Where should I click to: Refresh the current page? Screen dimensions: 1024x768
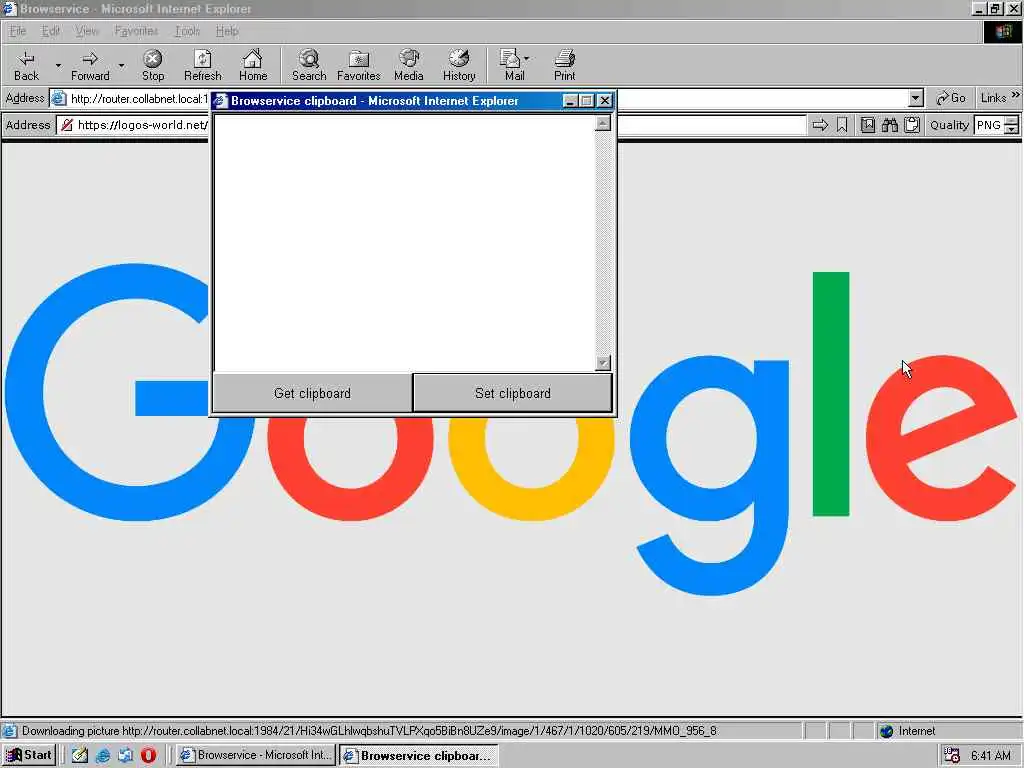pos(202,65)
